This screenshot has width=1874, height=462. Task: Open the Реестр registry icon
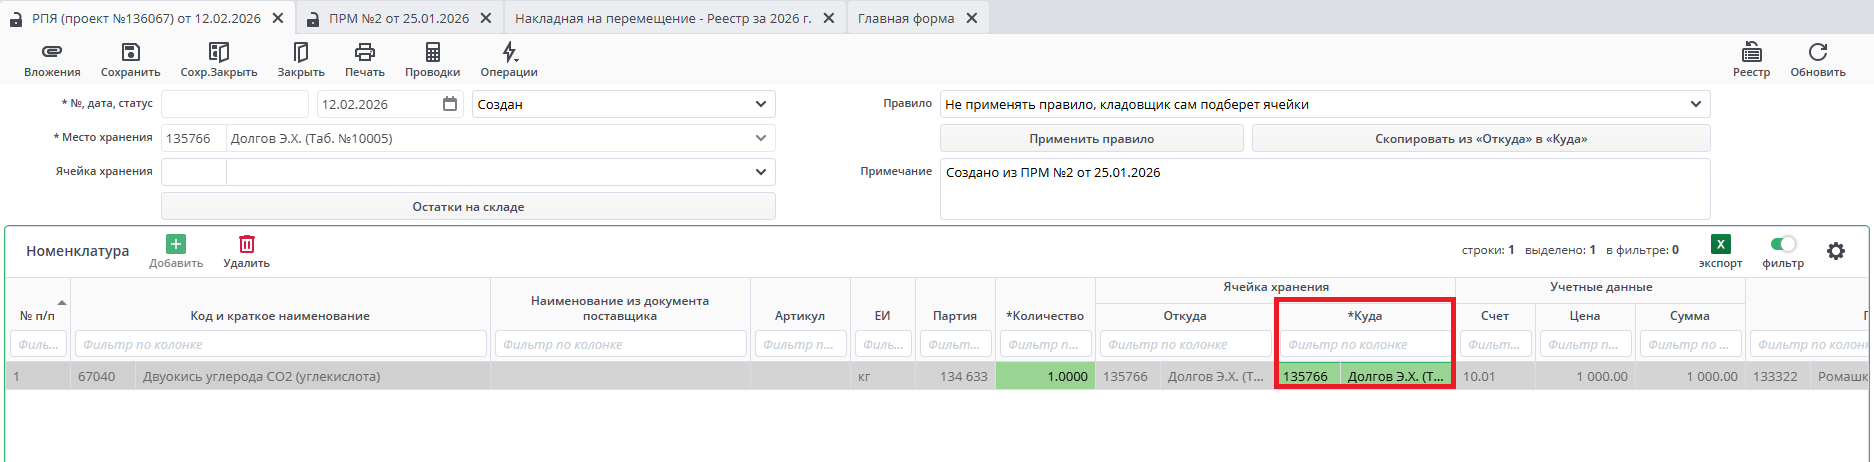pyautogui.click(x=1751, y=53)
